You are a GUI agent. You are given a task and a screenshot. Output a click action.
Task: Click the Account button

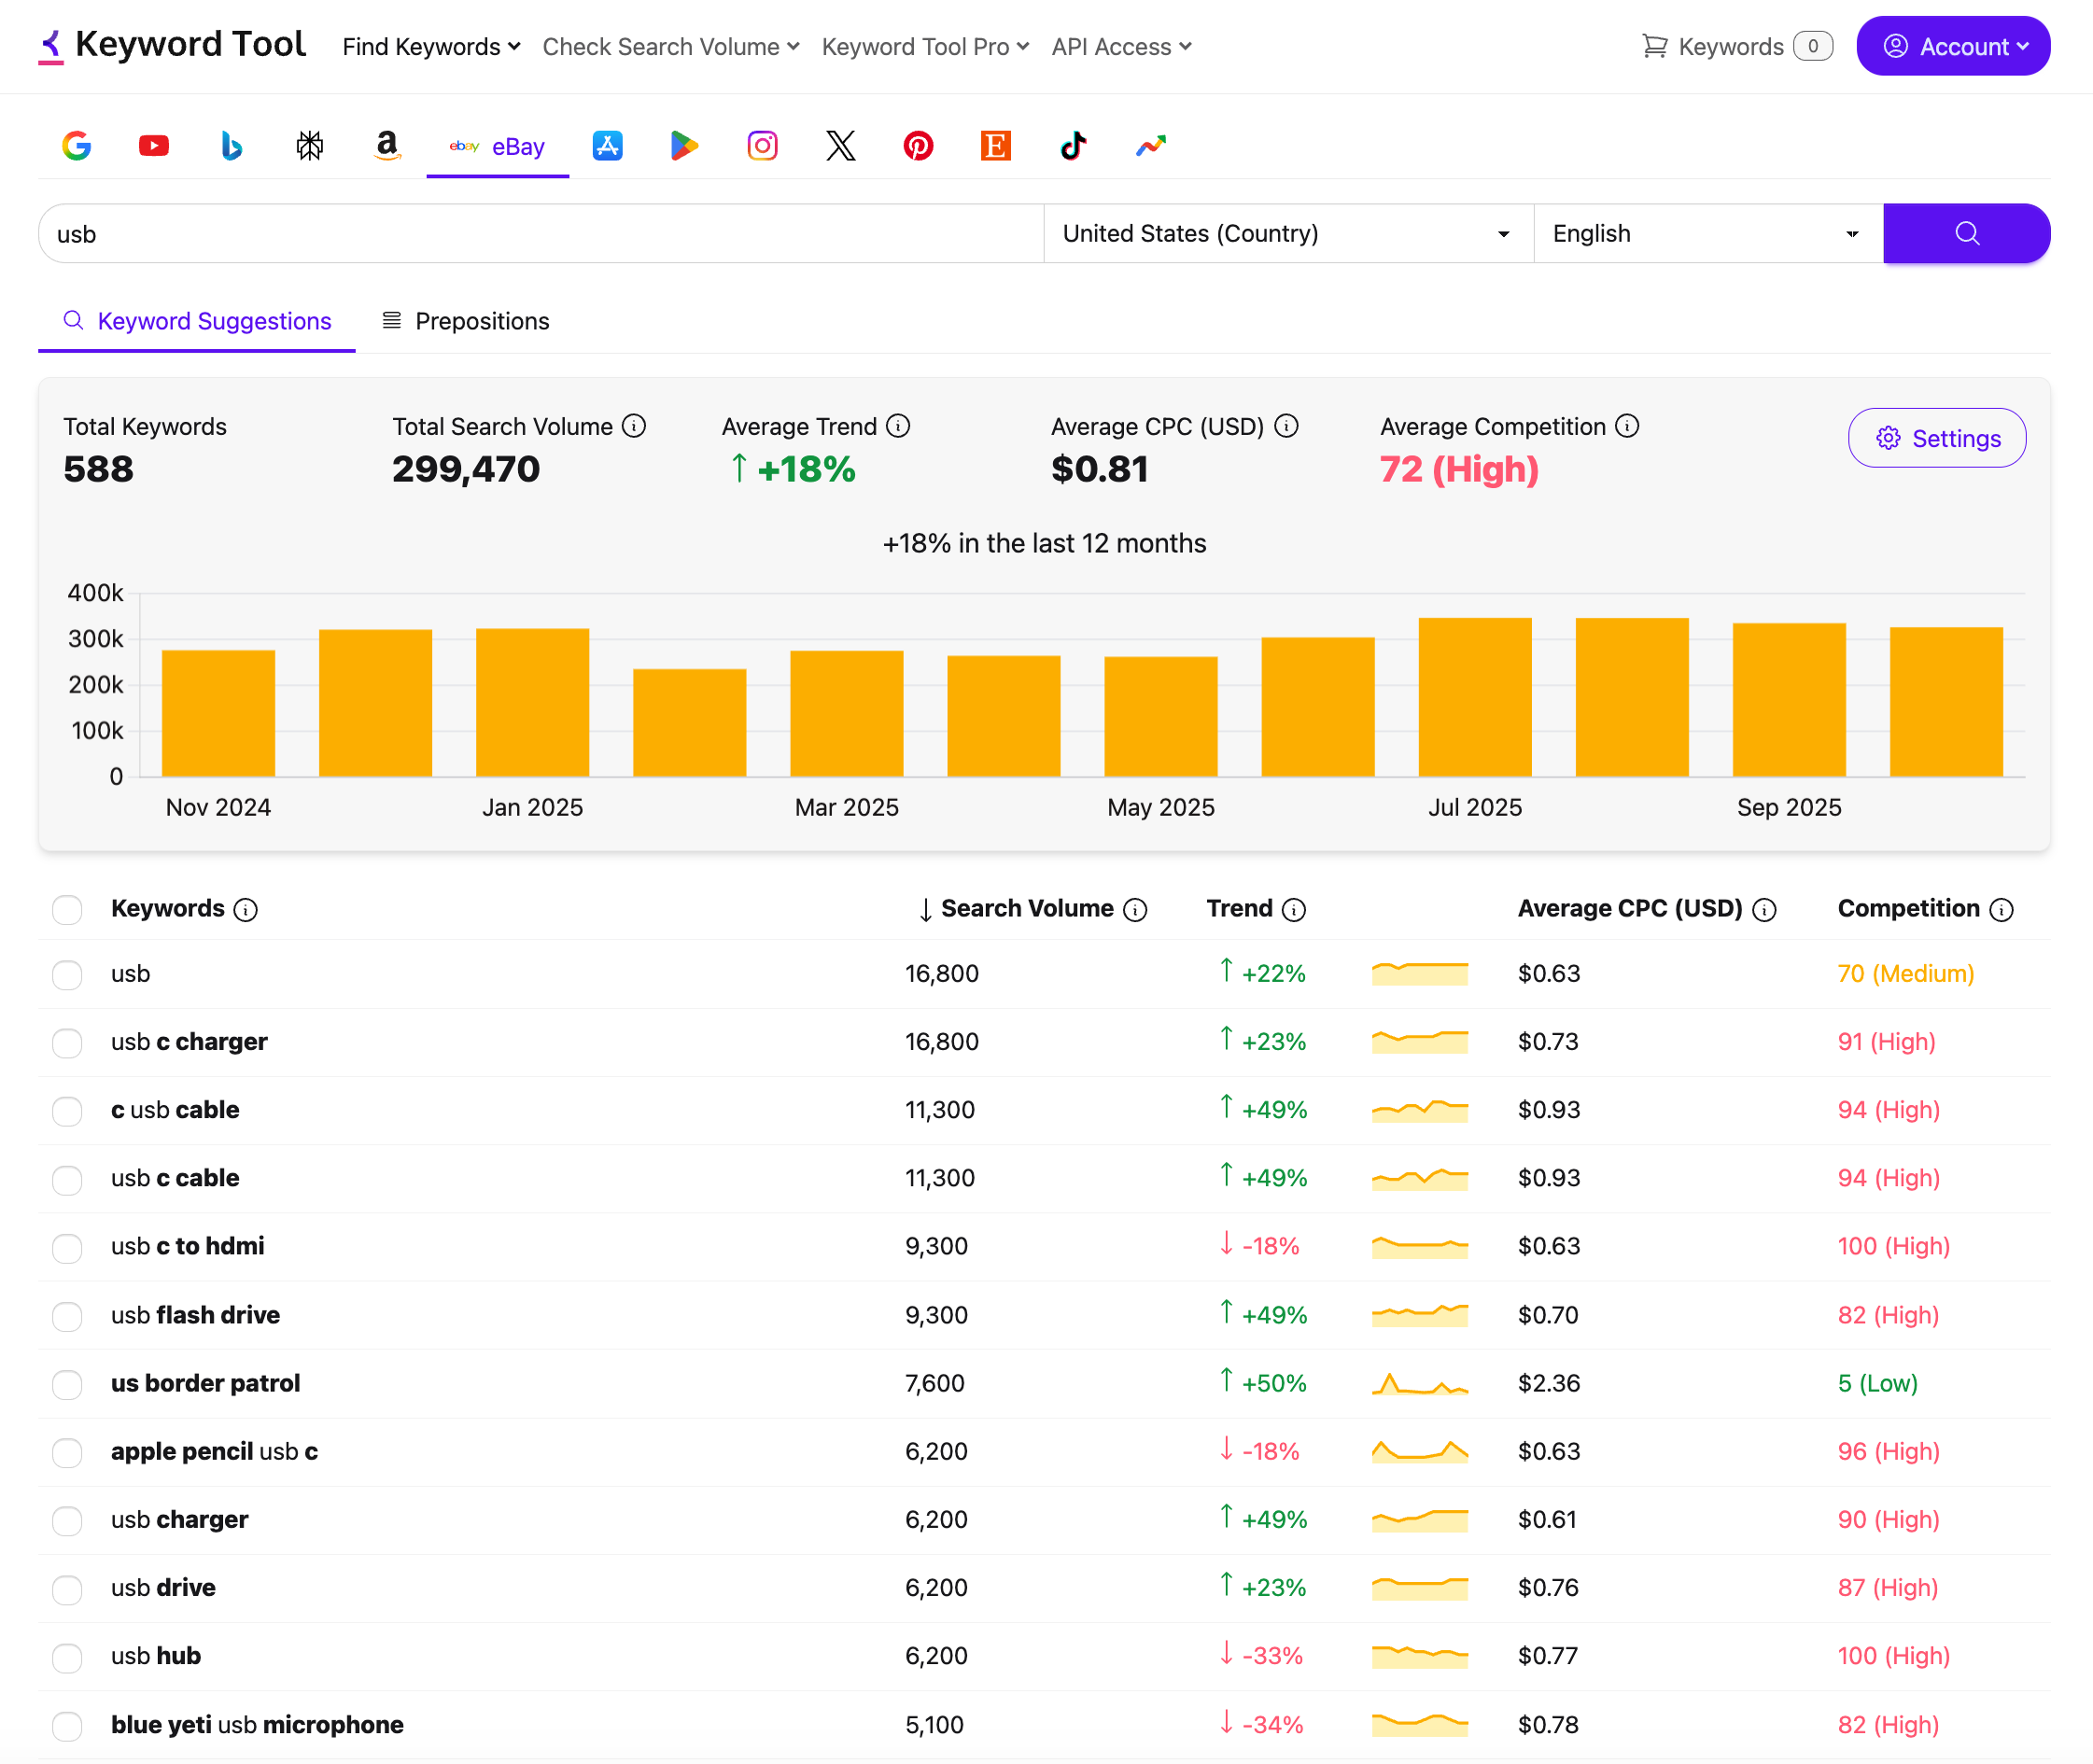tap(1952, 46)
